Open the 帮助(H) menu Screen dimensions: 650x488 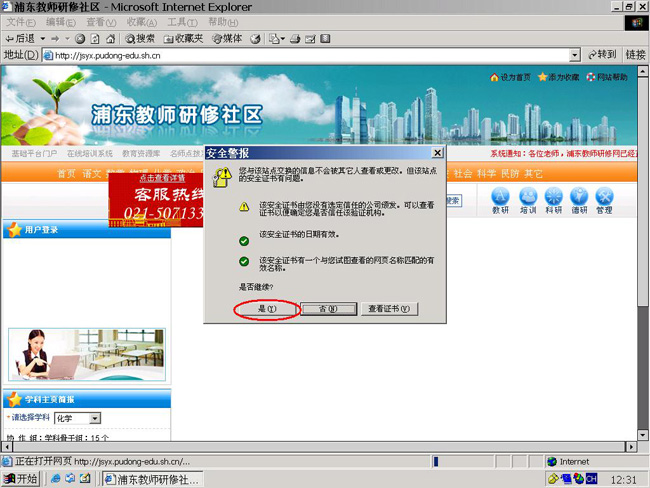click(223, 22)
